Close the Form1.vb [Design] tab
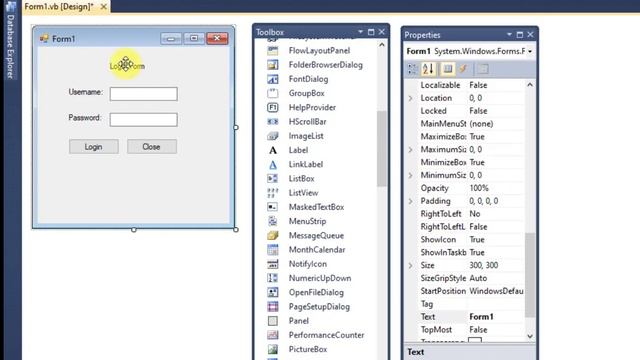Viewport: 640px width, 360px height. pos(104,7)
